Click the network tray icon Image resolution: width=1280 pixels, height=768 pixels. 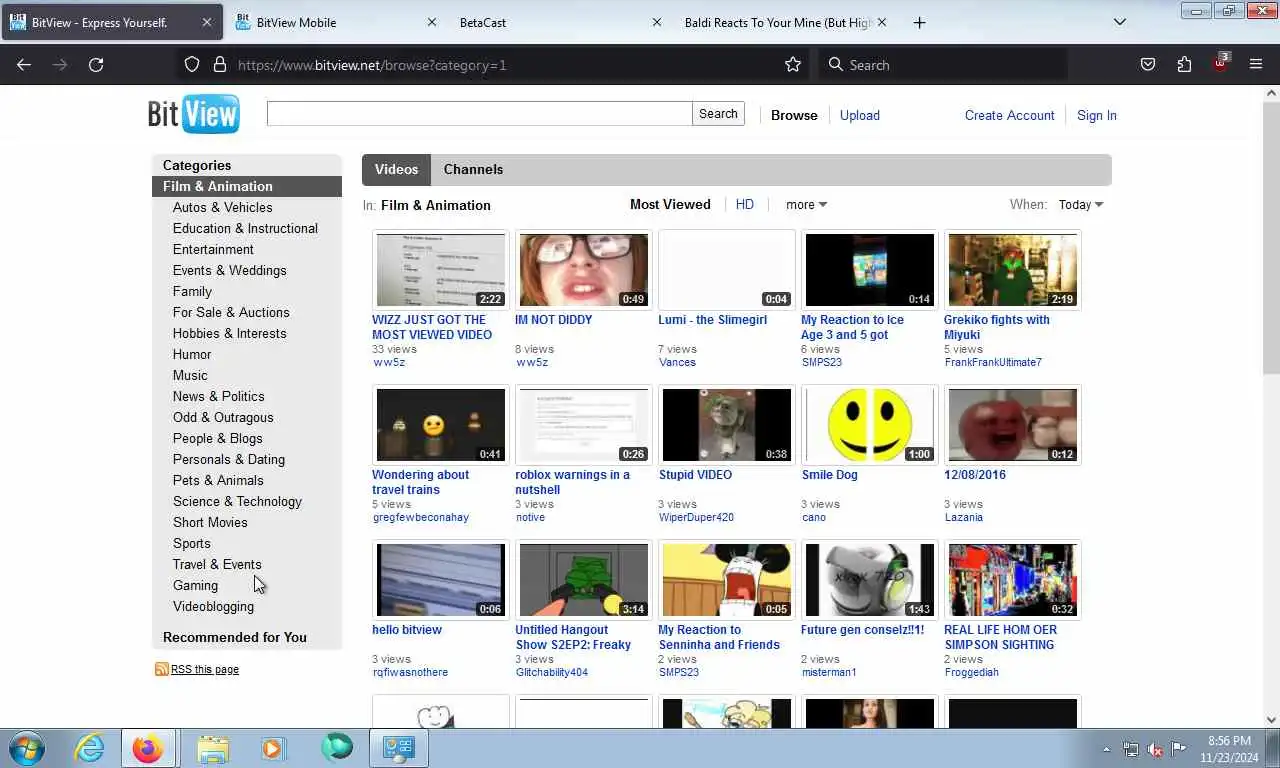click(x=1131, y=749)
